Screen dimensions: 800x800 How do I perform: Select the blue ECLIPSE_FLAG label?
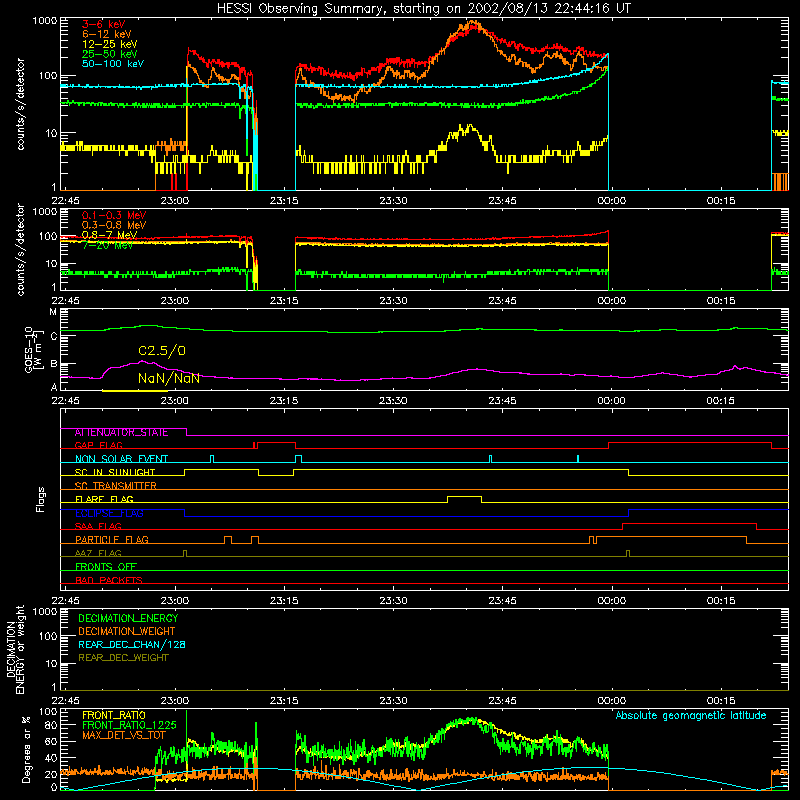pyautogui.click(x=109, y=513)
